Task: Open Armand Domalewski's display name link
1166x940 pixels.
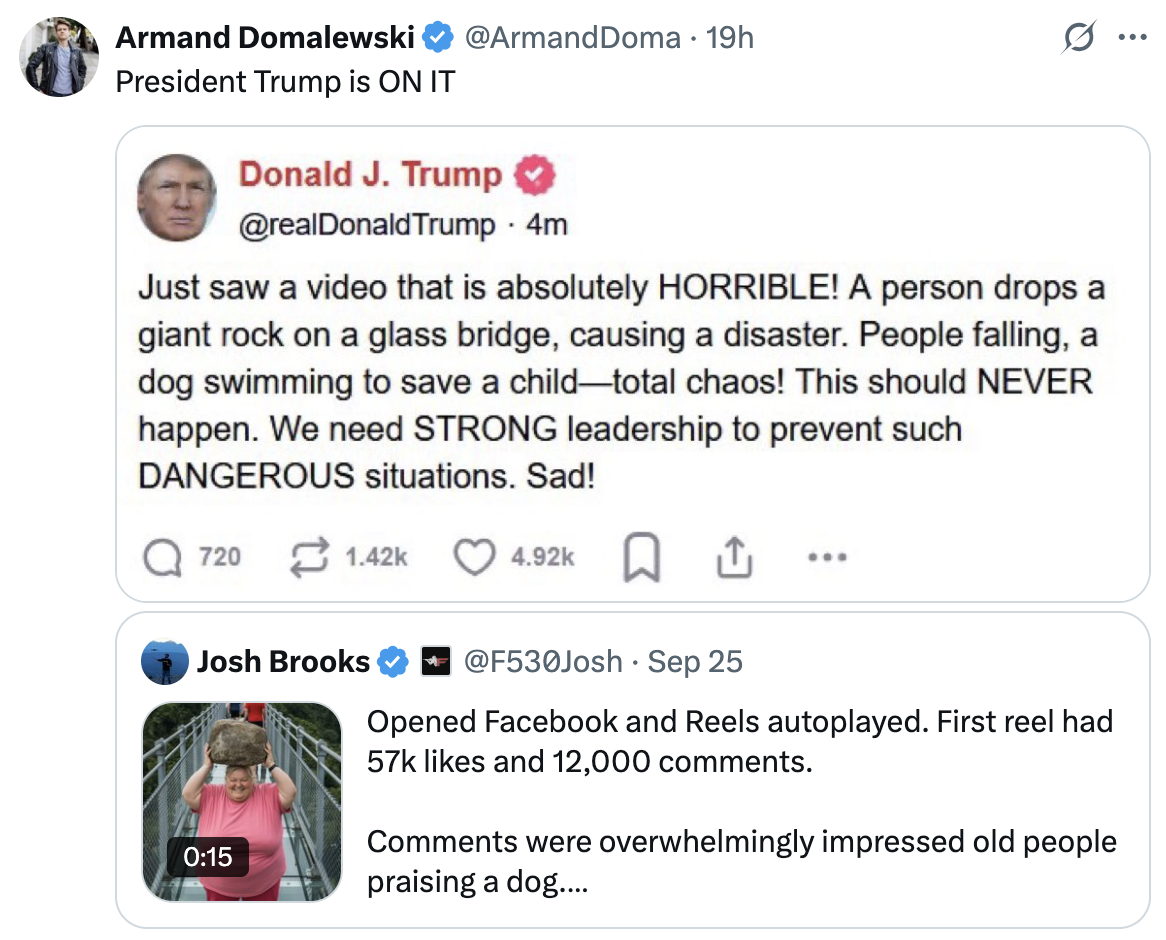Action: coord(265,38)
